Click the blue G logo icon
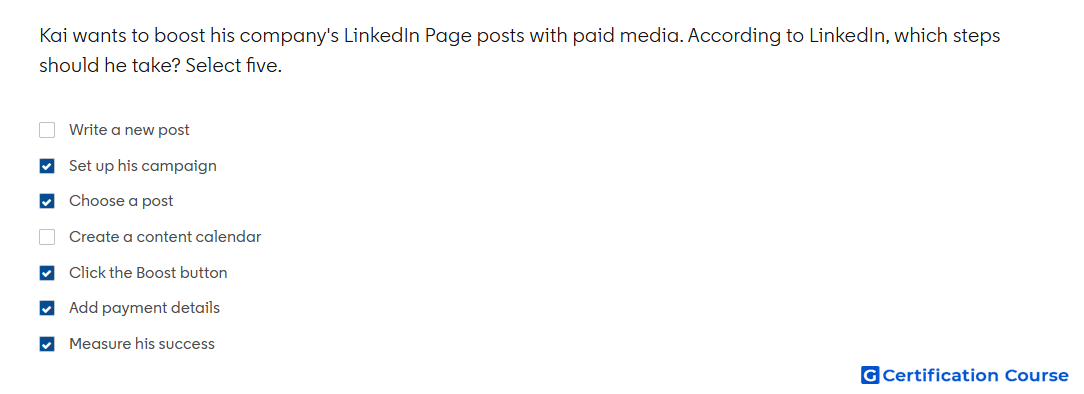 coord(870,375)
